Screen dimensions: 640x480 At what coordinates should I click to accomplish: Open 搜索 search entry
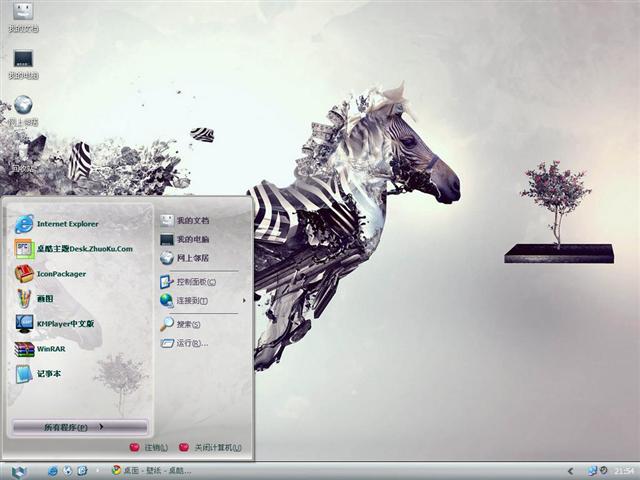tap(180, 324)
